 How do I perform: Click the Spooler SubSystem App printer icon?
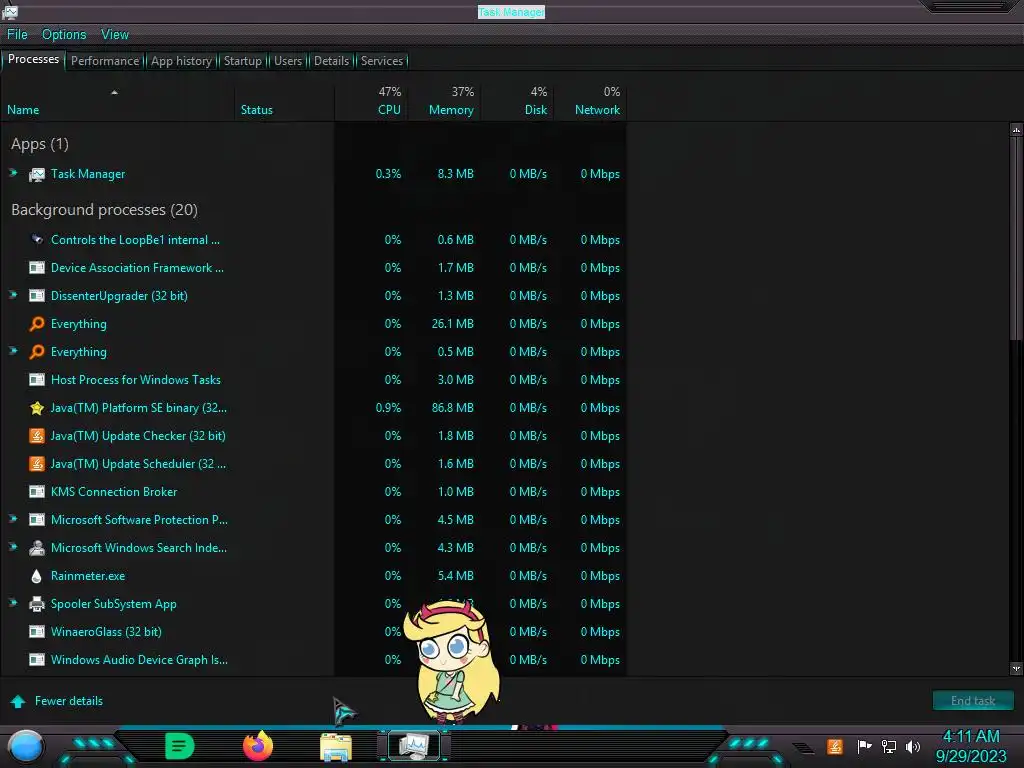37,604
